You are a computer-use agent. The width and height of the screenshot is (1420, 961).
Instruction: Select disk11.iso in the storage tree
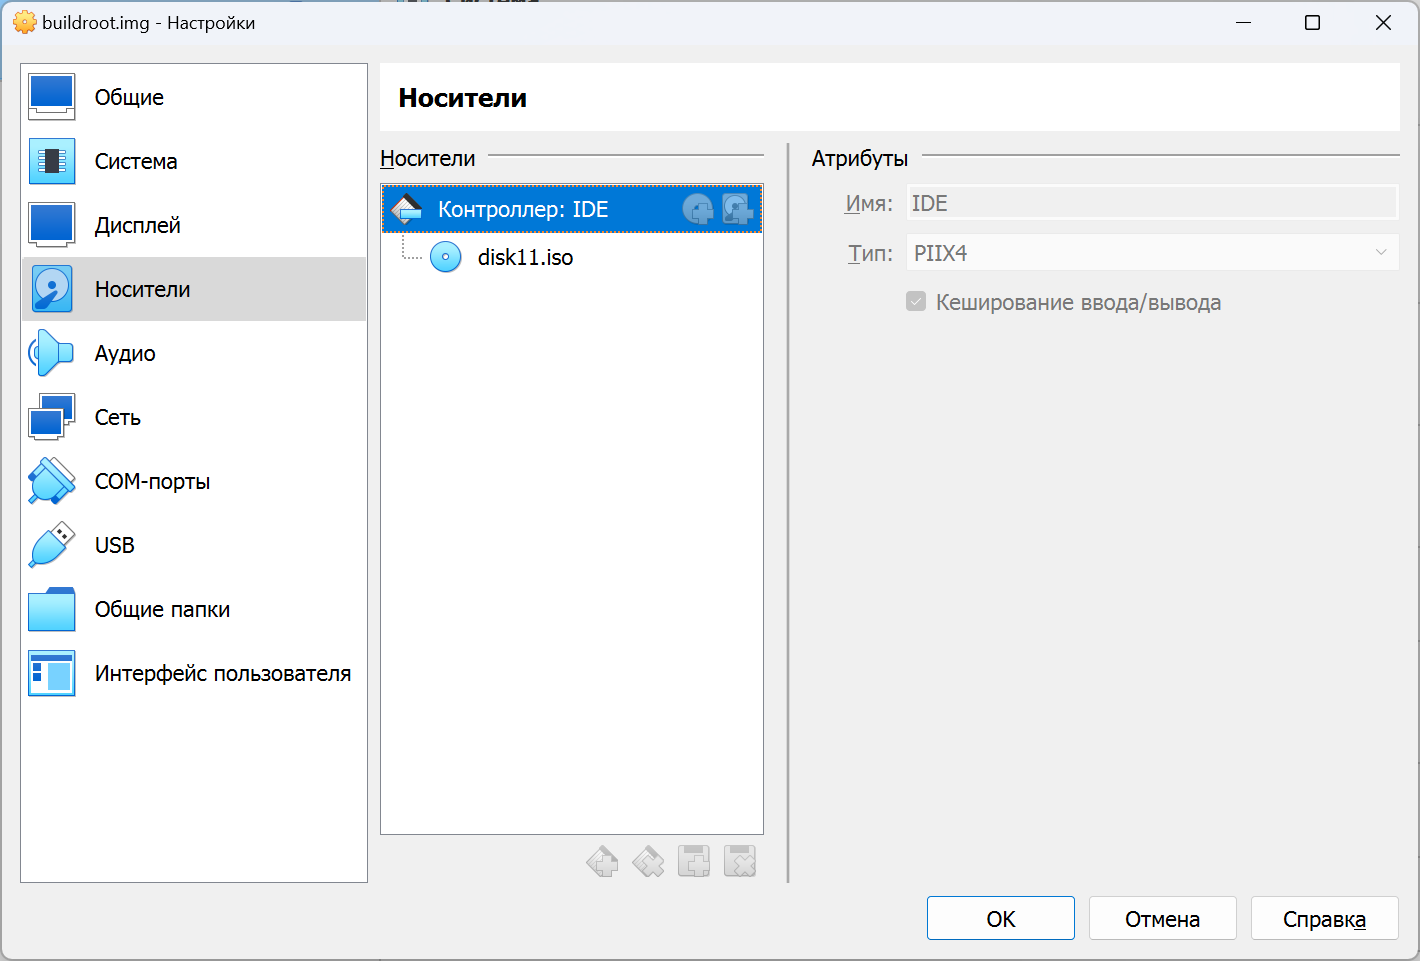[525, 257]
